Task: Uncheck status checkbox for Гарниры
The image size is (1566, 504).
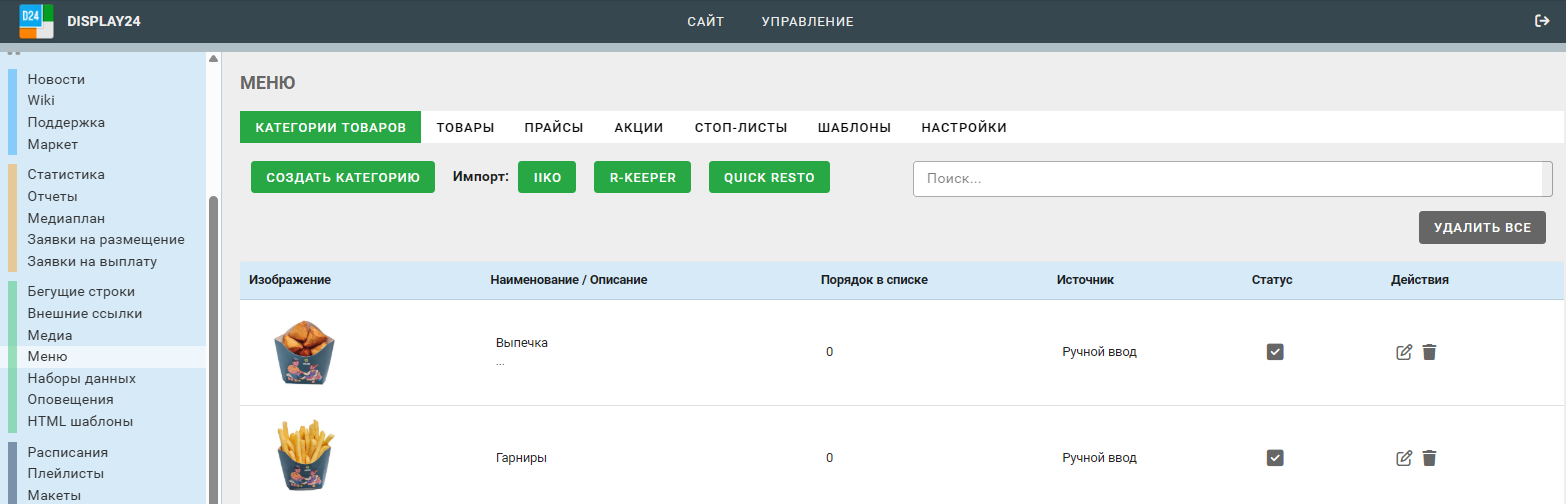Action: 1275,458
